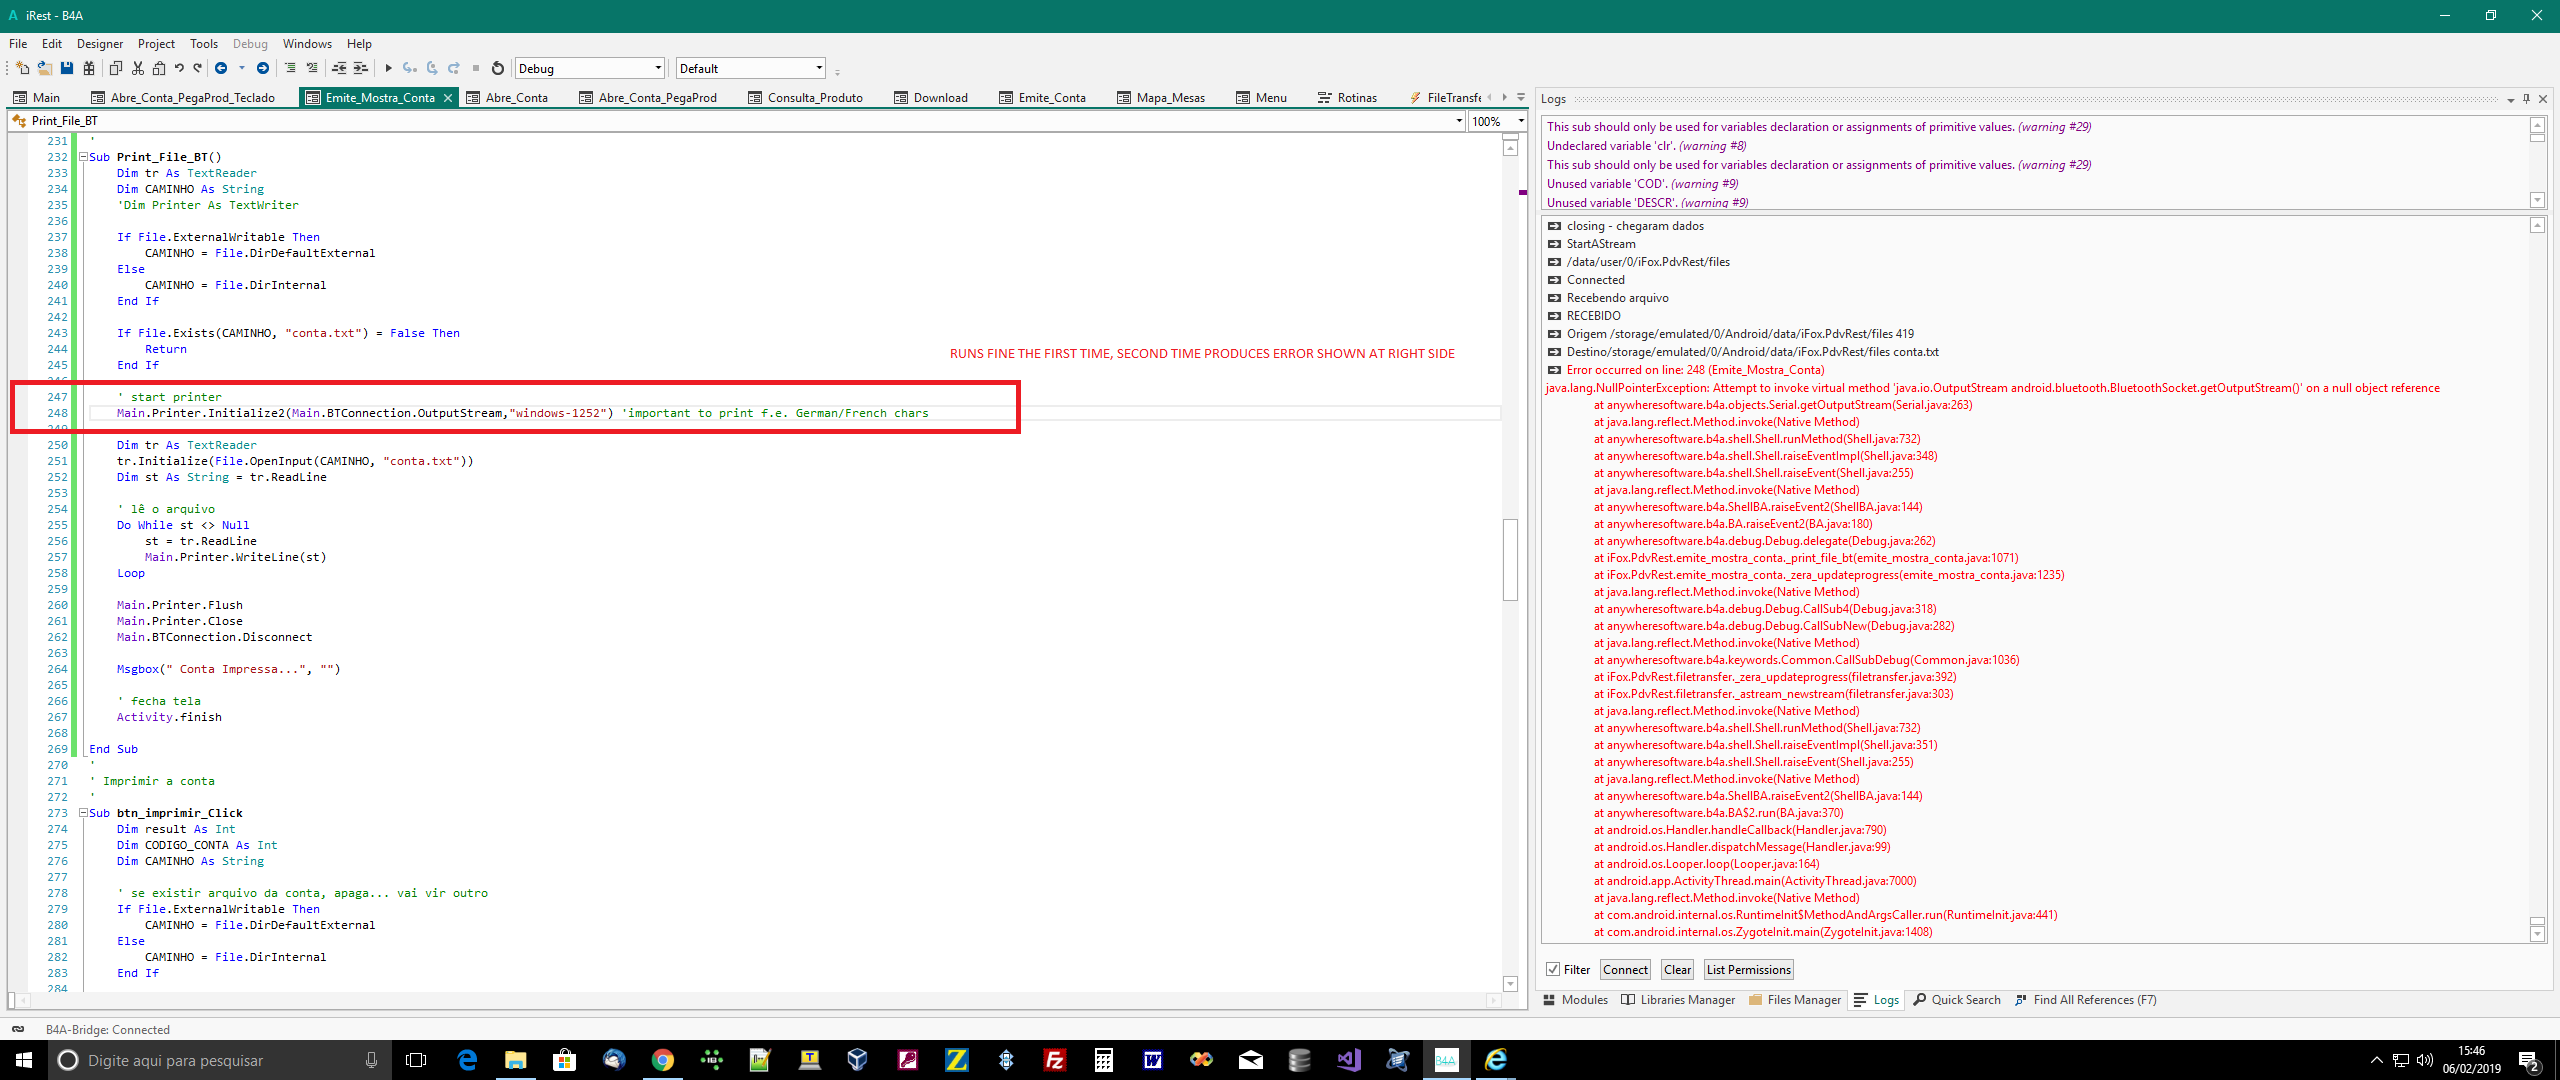Viewport: 2560px width, 1080px height.
Task: Collapse the Sub btn_imprimir_Click code block
Action: coord(84,813)
